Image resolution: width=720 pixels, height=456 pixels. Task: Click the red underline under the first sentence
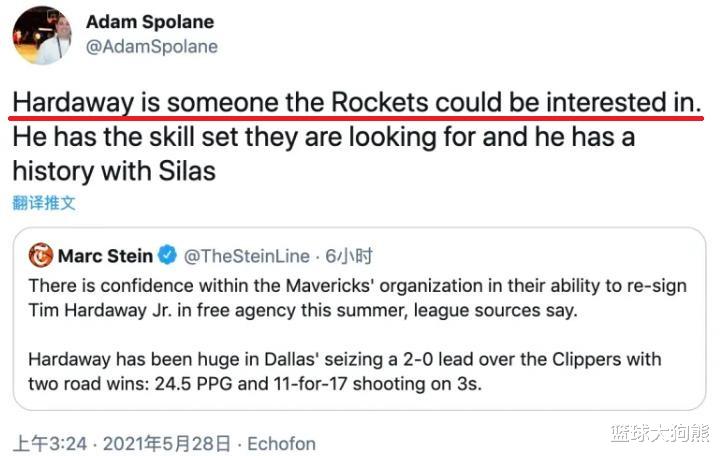356,118
